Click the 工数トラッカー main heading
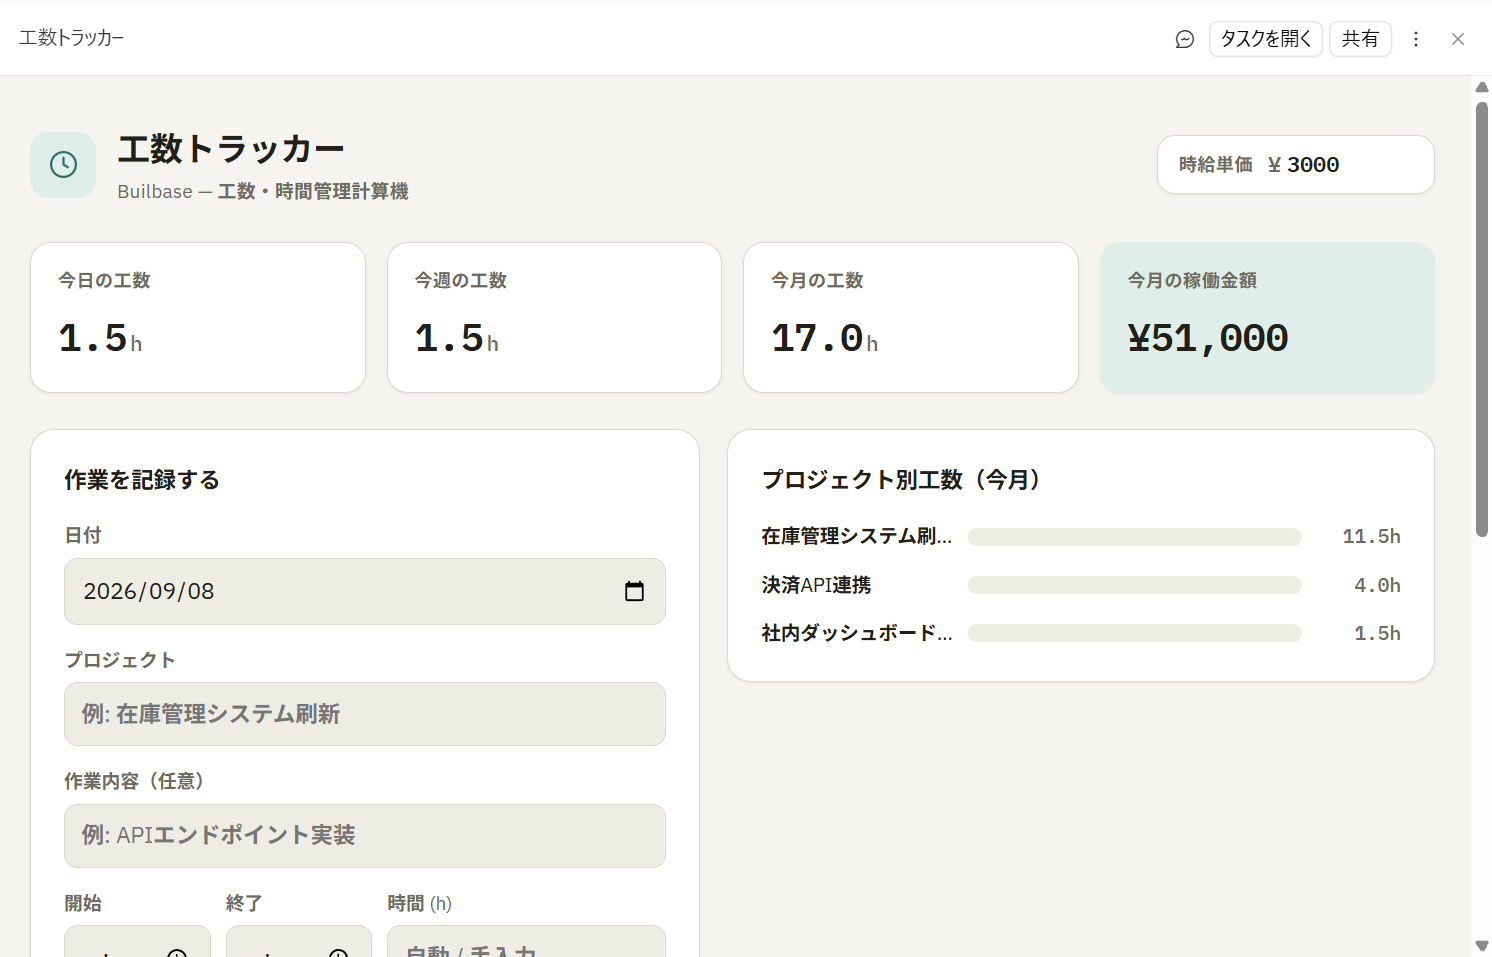 pyautogui.click(x=231, y=149)
